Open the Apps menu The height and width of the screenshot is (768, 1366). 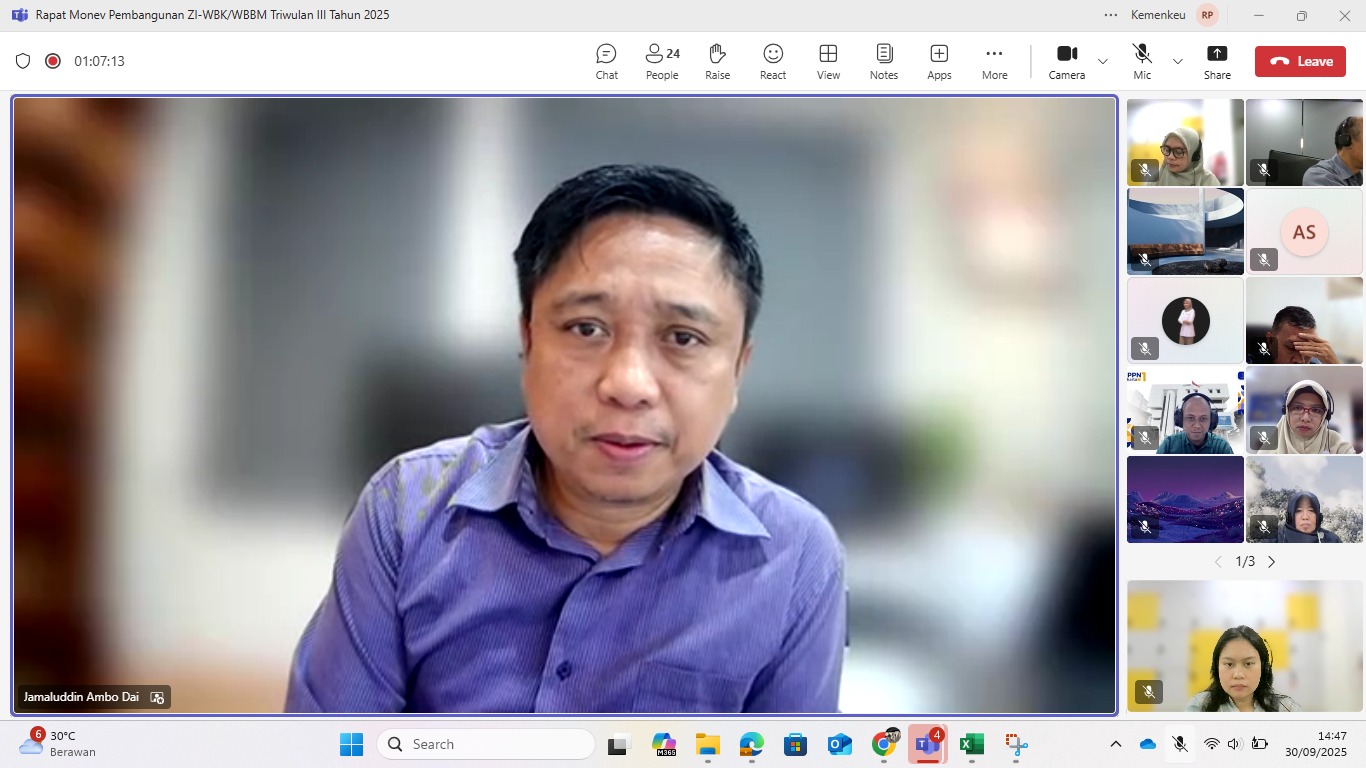coord(939,61)
